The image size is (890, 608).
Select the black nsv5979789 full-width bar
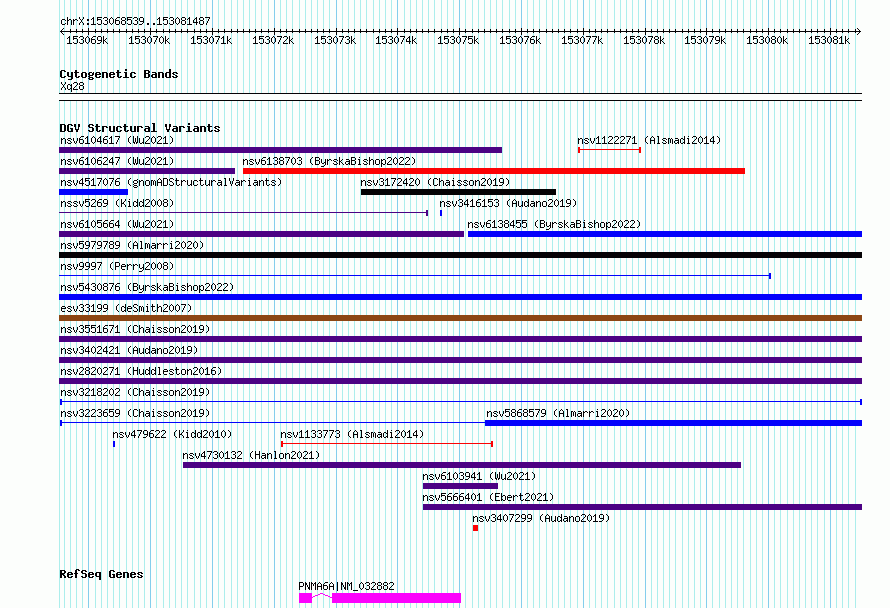tap(460, 255)
